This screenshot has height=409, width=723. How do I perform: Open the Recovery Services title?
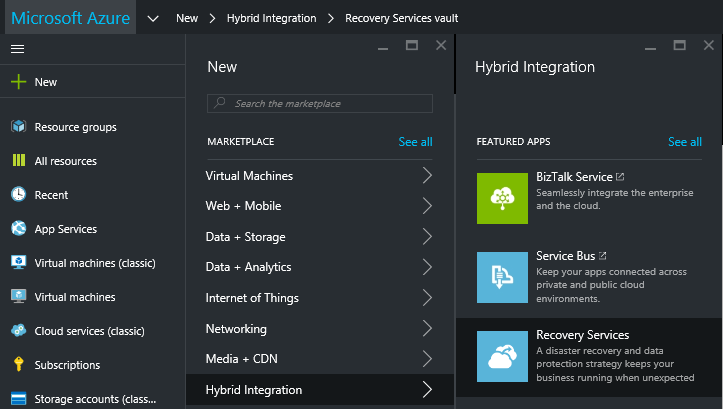[582, 335]
